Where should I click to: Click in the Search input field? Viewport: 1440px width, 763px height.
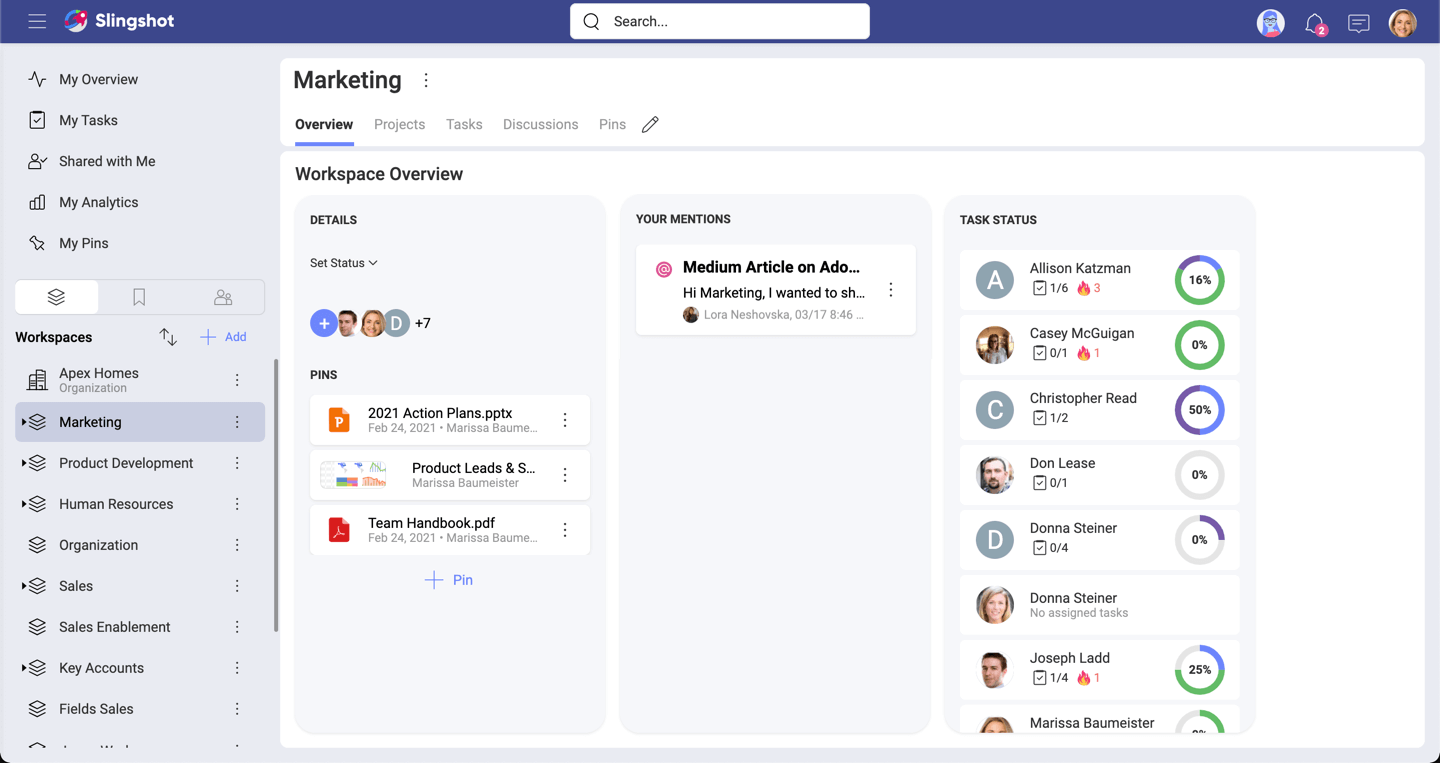(730, 21)
